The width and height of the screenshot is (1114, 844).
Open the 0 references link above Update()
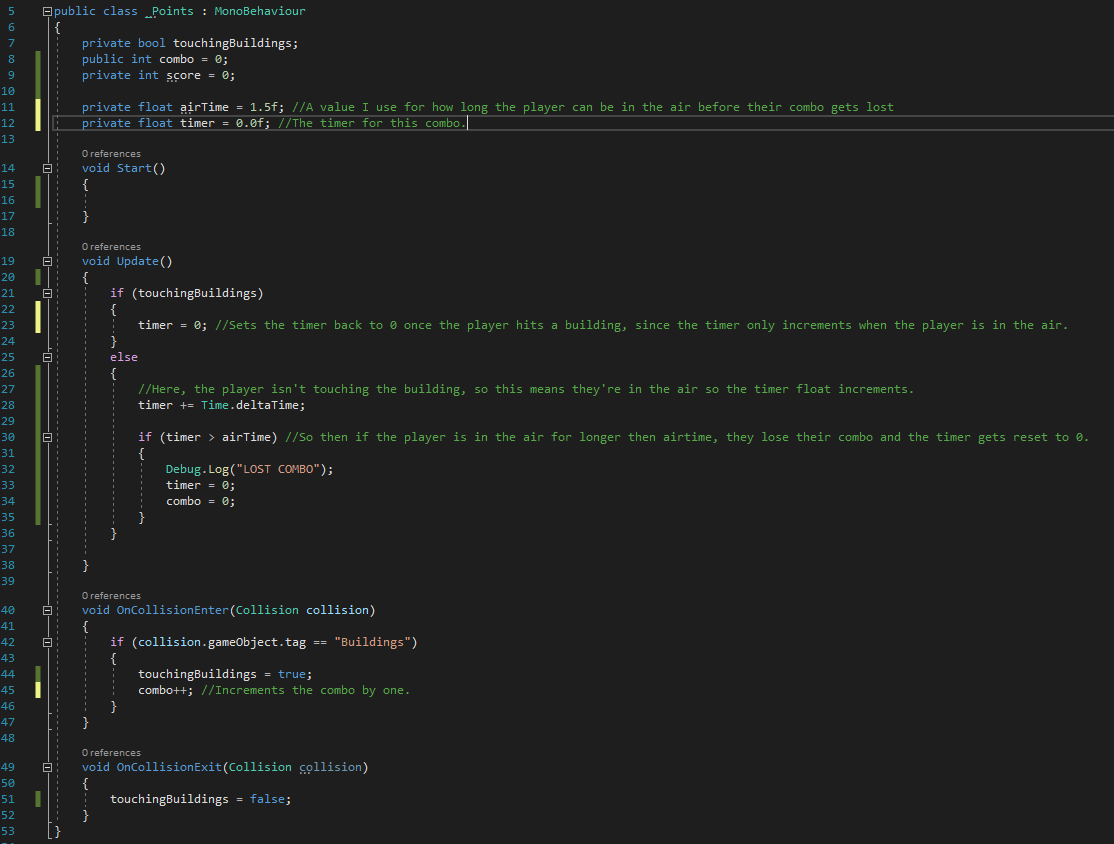111,246
